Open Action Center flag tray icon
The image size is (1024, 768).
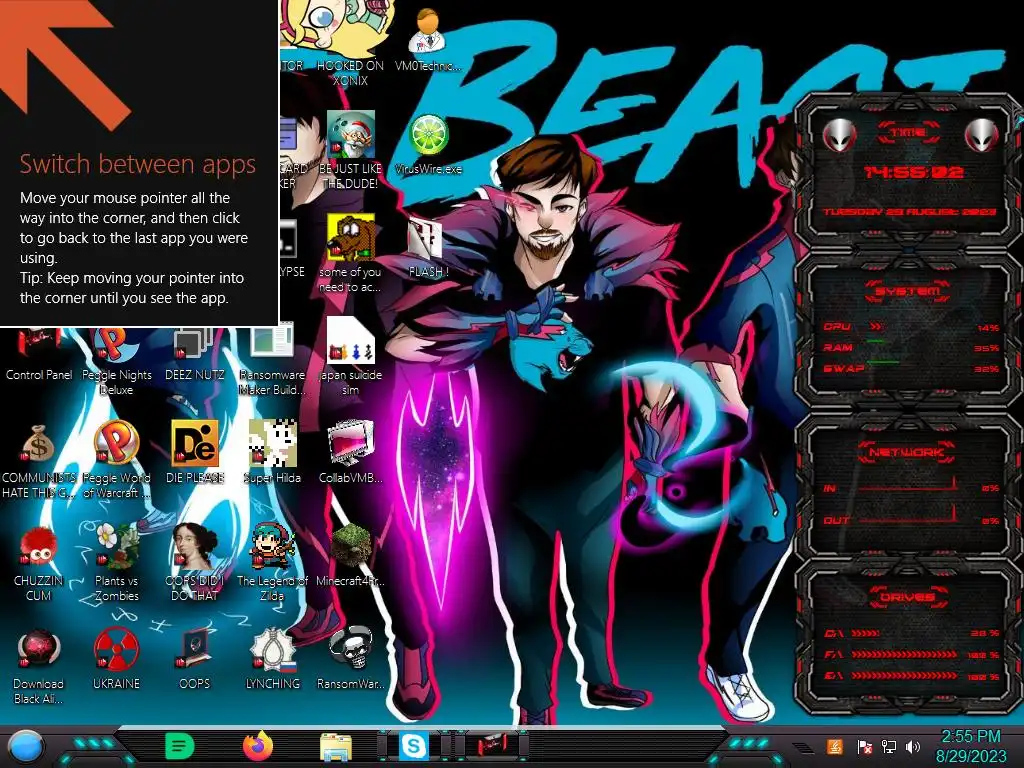[x=864, y=746]
